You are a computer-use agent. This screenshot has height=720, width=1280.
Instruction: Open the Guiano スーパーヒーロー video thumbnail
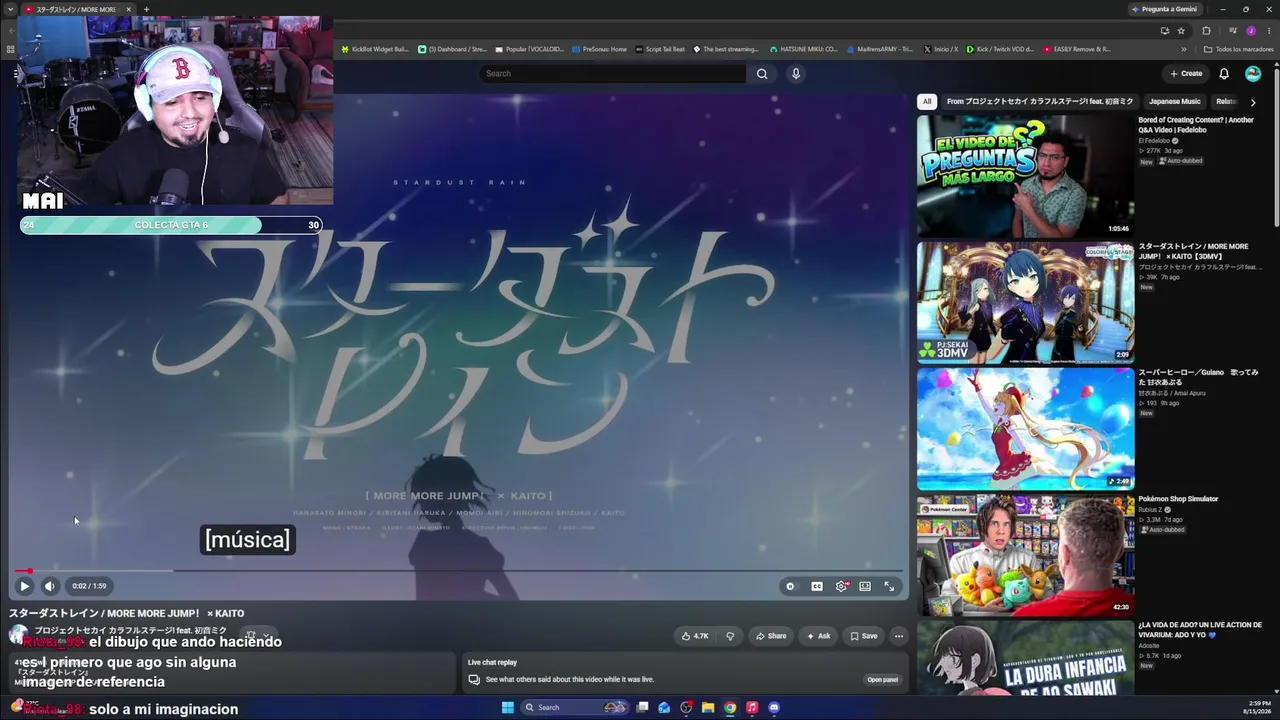click(1025, 428)
